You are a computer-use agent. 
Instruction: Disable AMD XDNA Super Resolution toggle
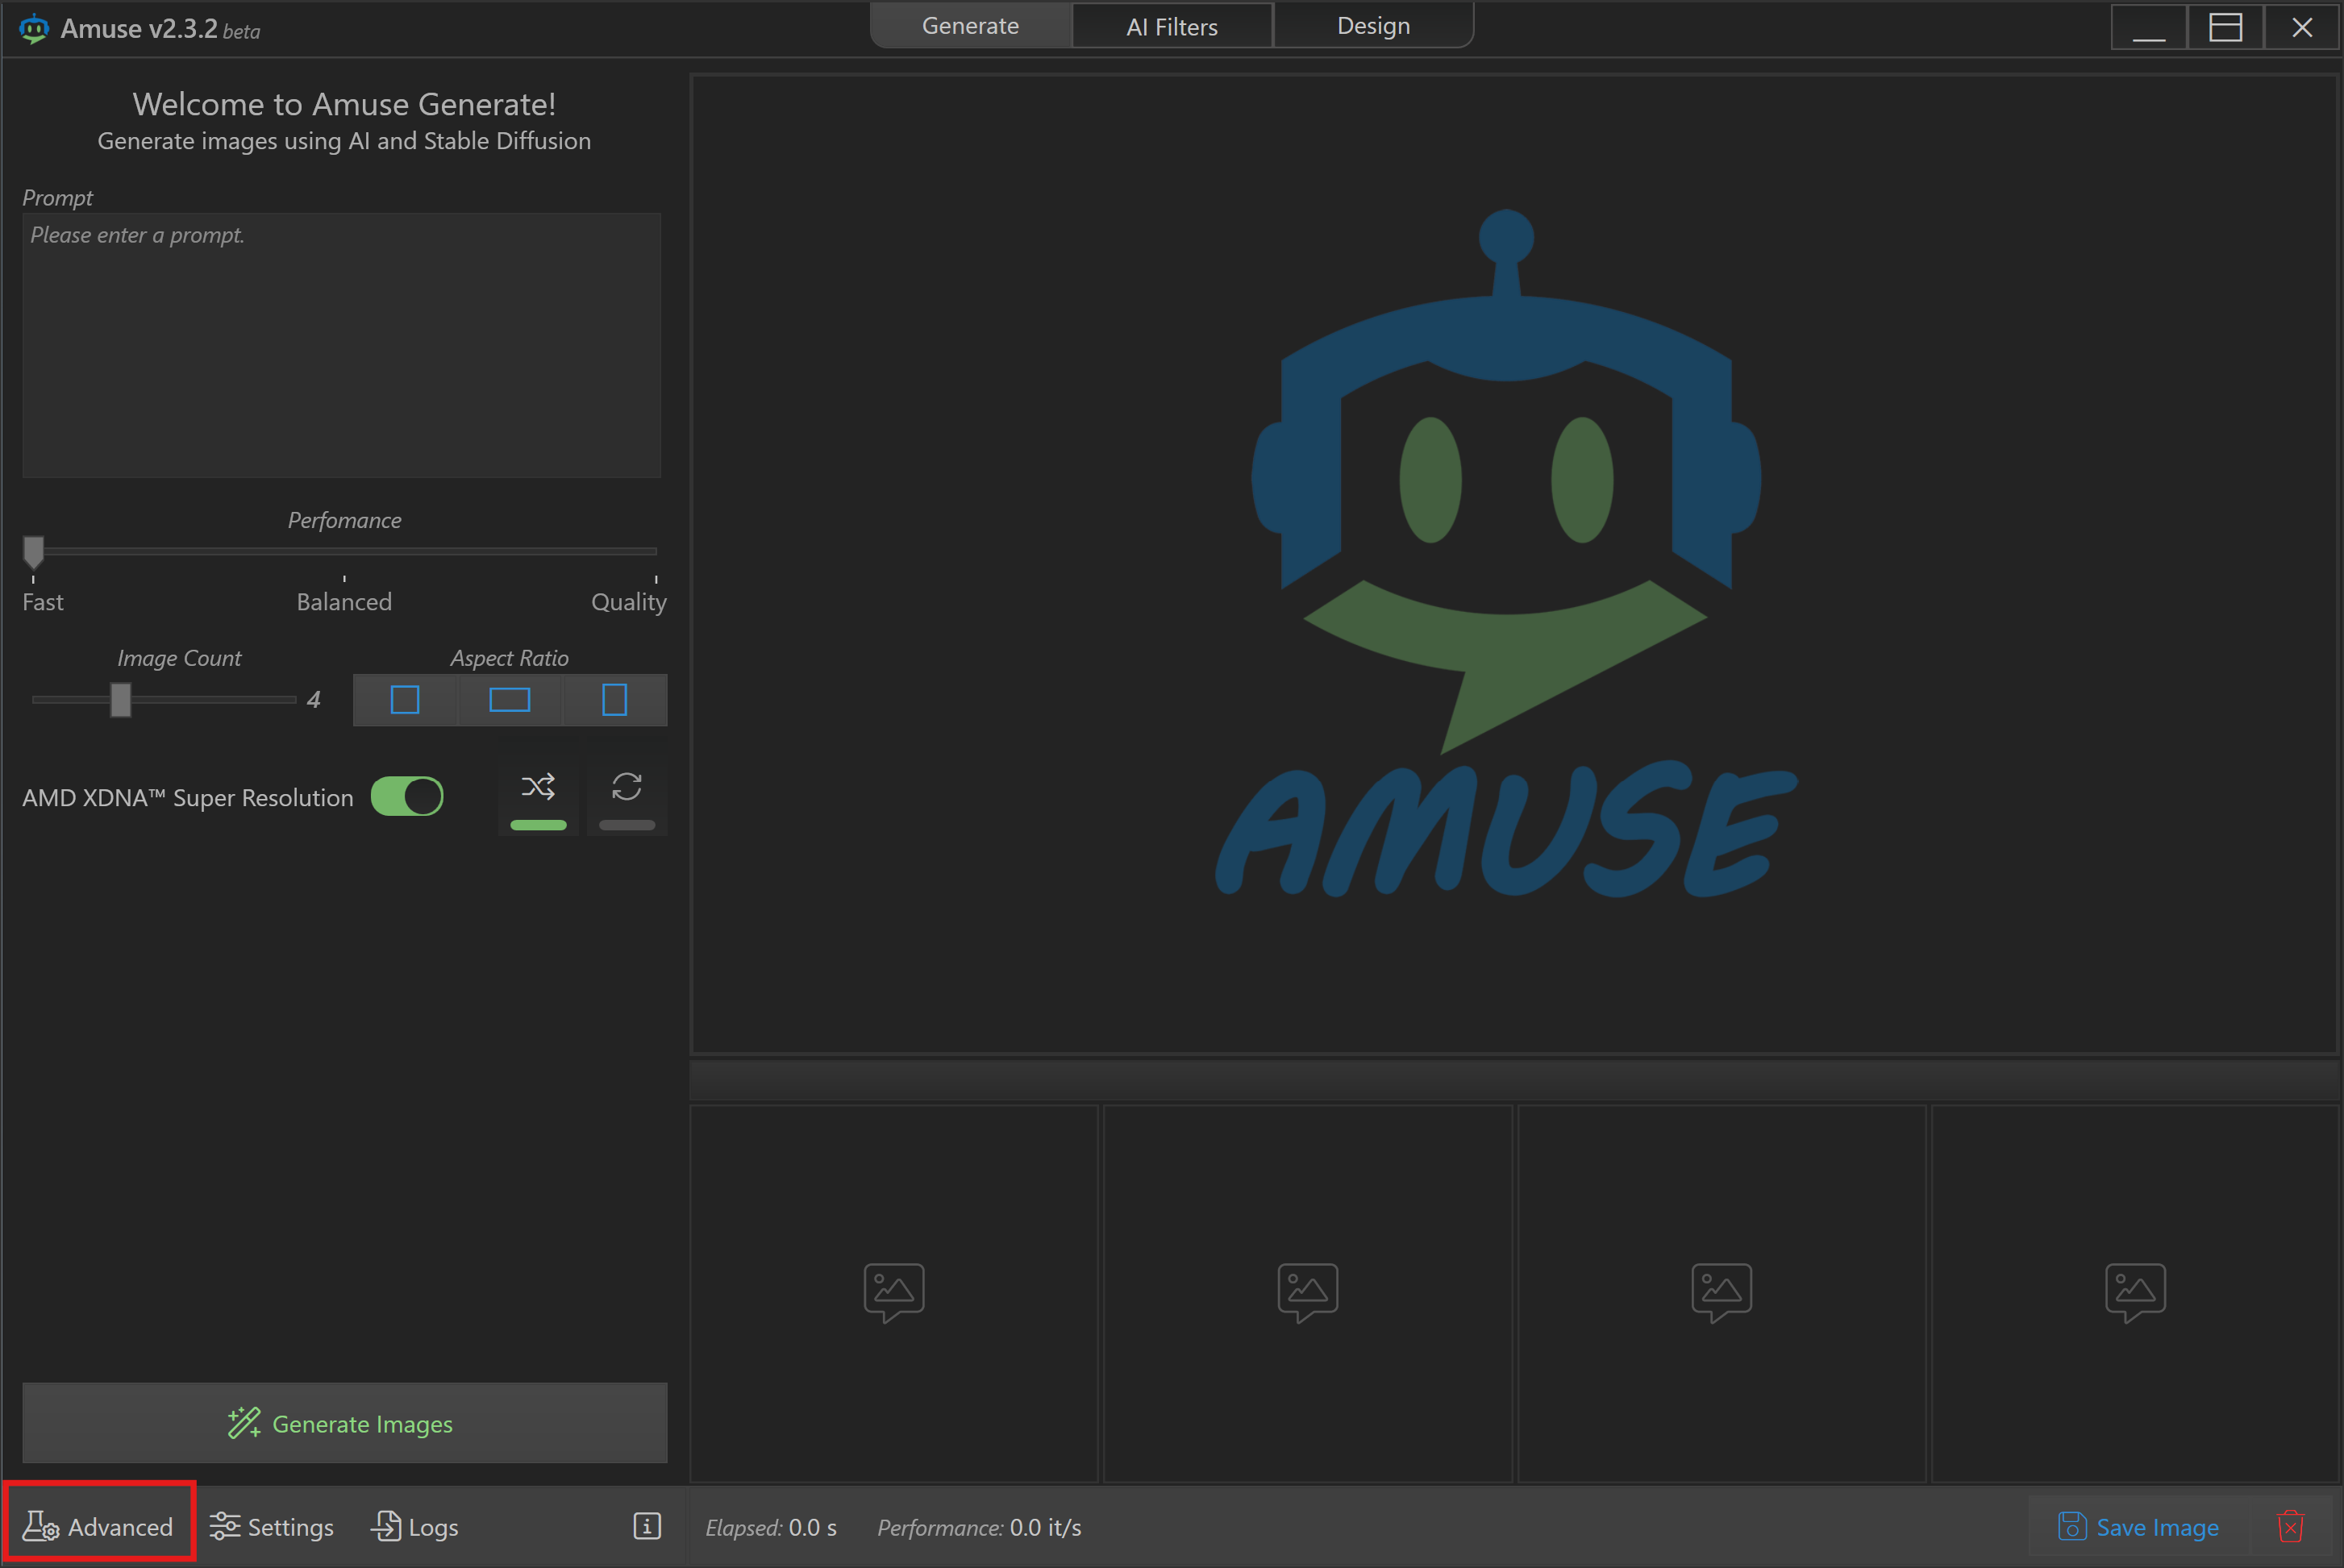click(407, 797)
